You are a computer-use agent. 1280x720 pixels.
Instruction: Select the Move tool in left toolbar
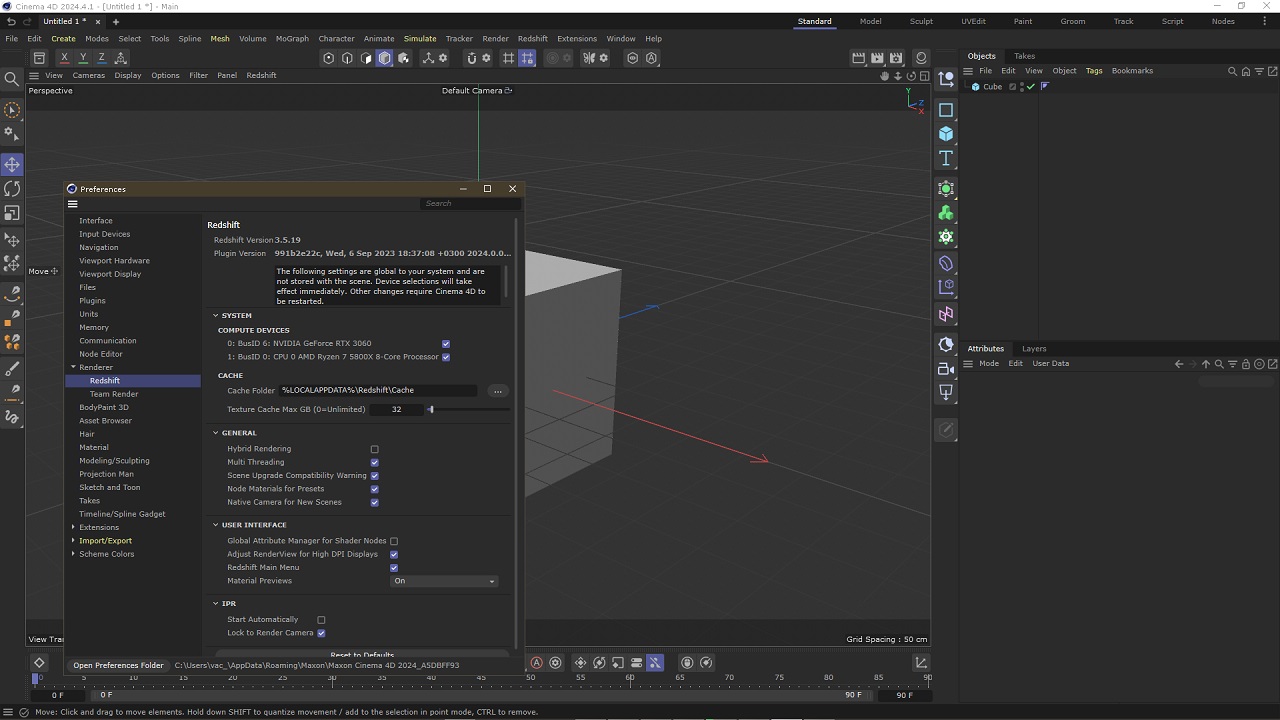coord(12,164)
